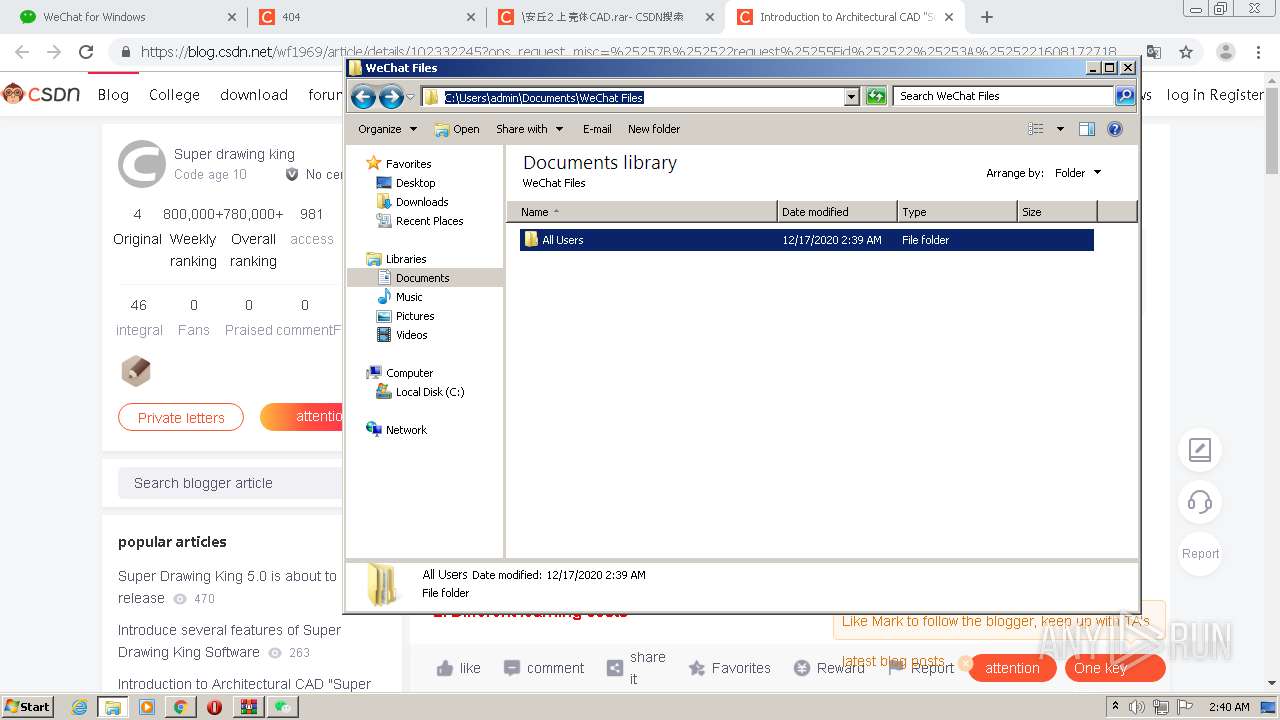Viewport: 1280px width, 720px height.
Task: Click the search magnifier icon
Action: click(1125, 96)
